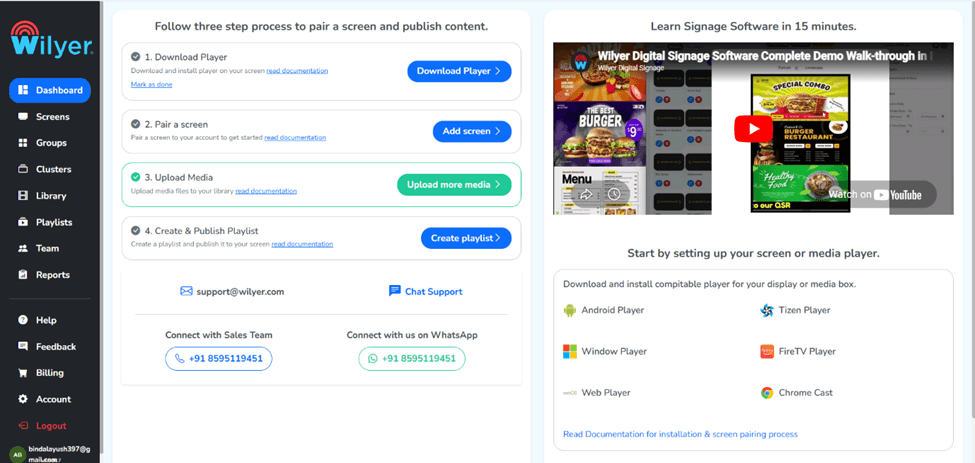Click the chat bubble icon
The height and width of the screenshot is (463, 975).
394,291
